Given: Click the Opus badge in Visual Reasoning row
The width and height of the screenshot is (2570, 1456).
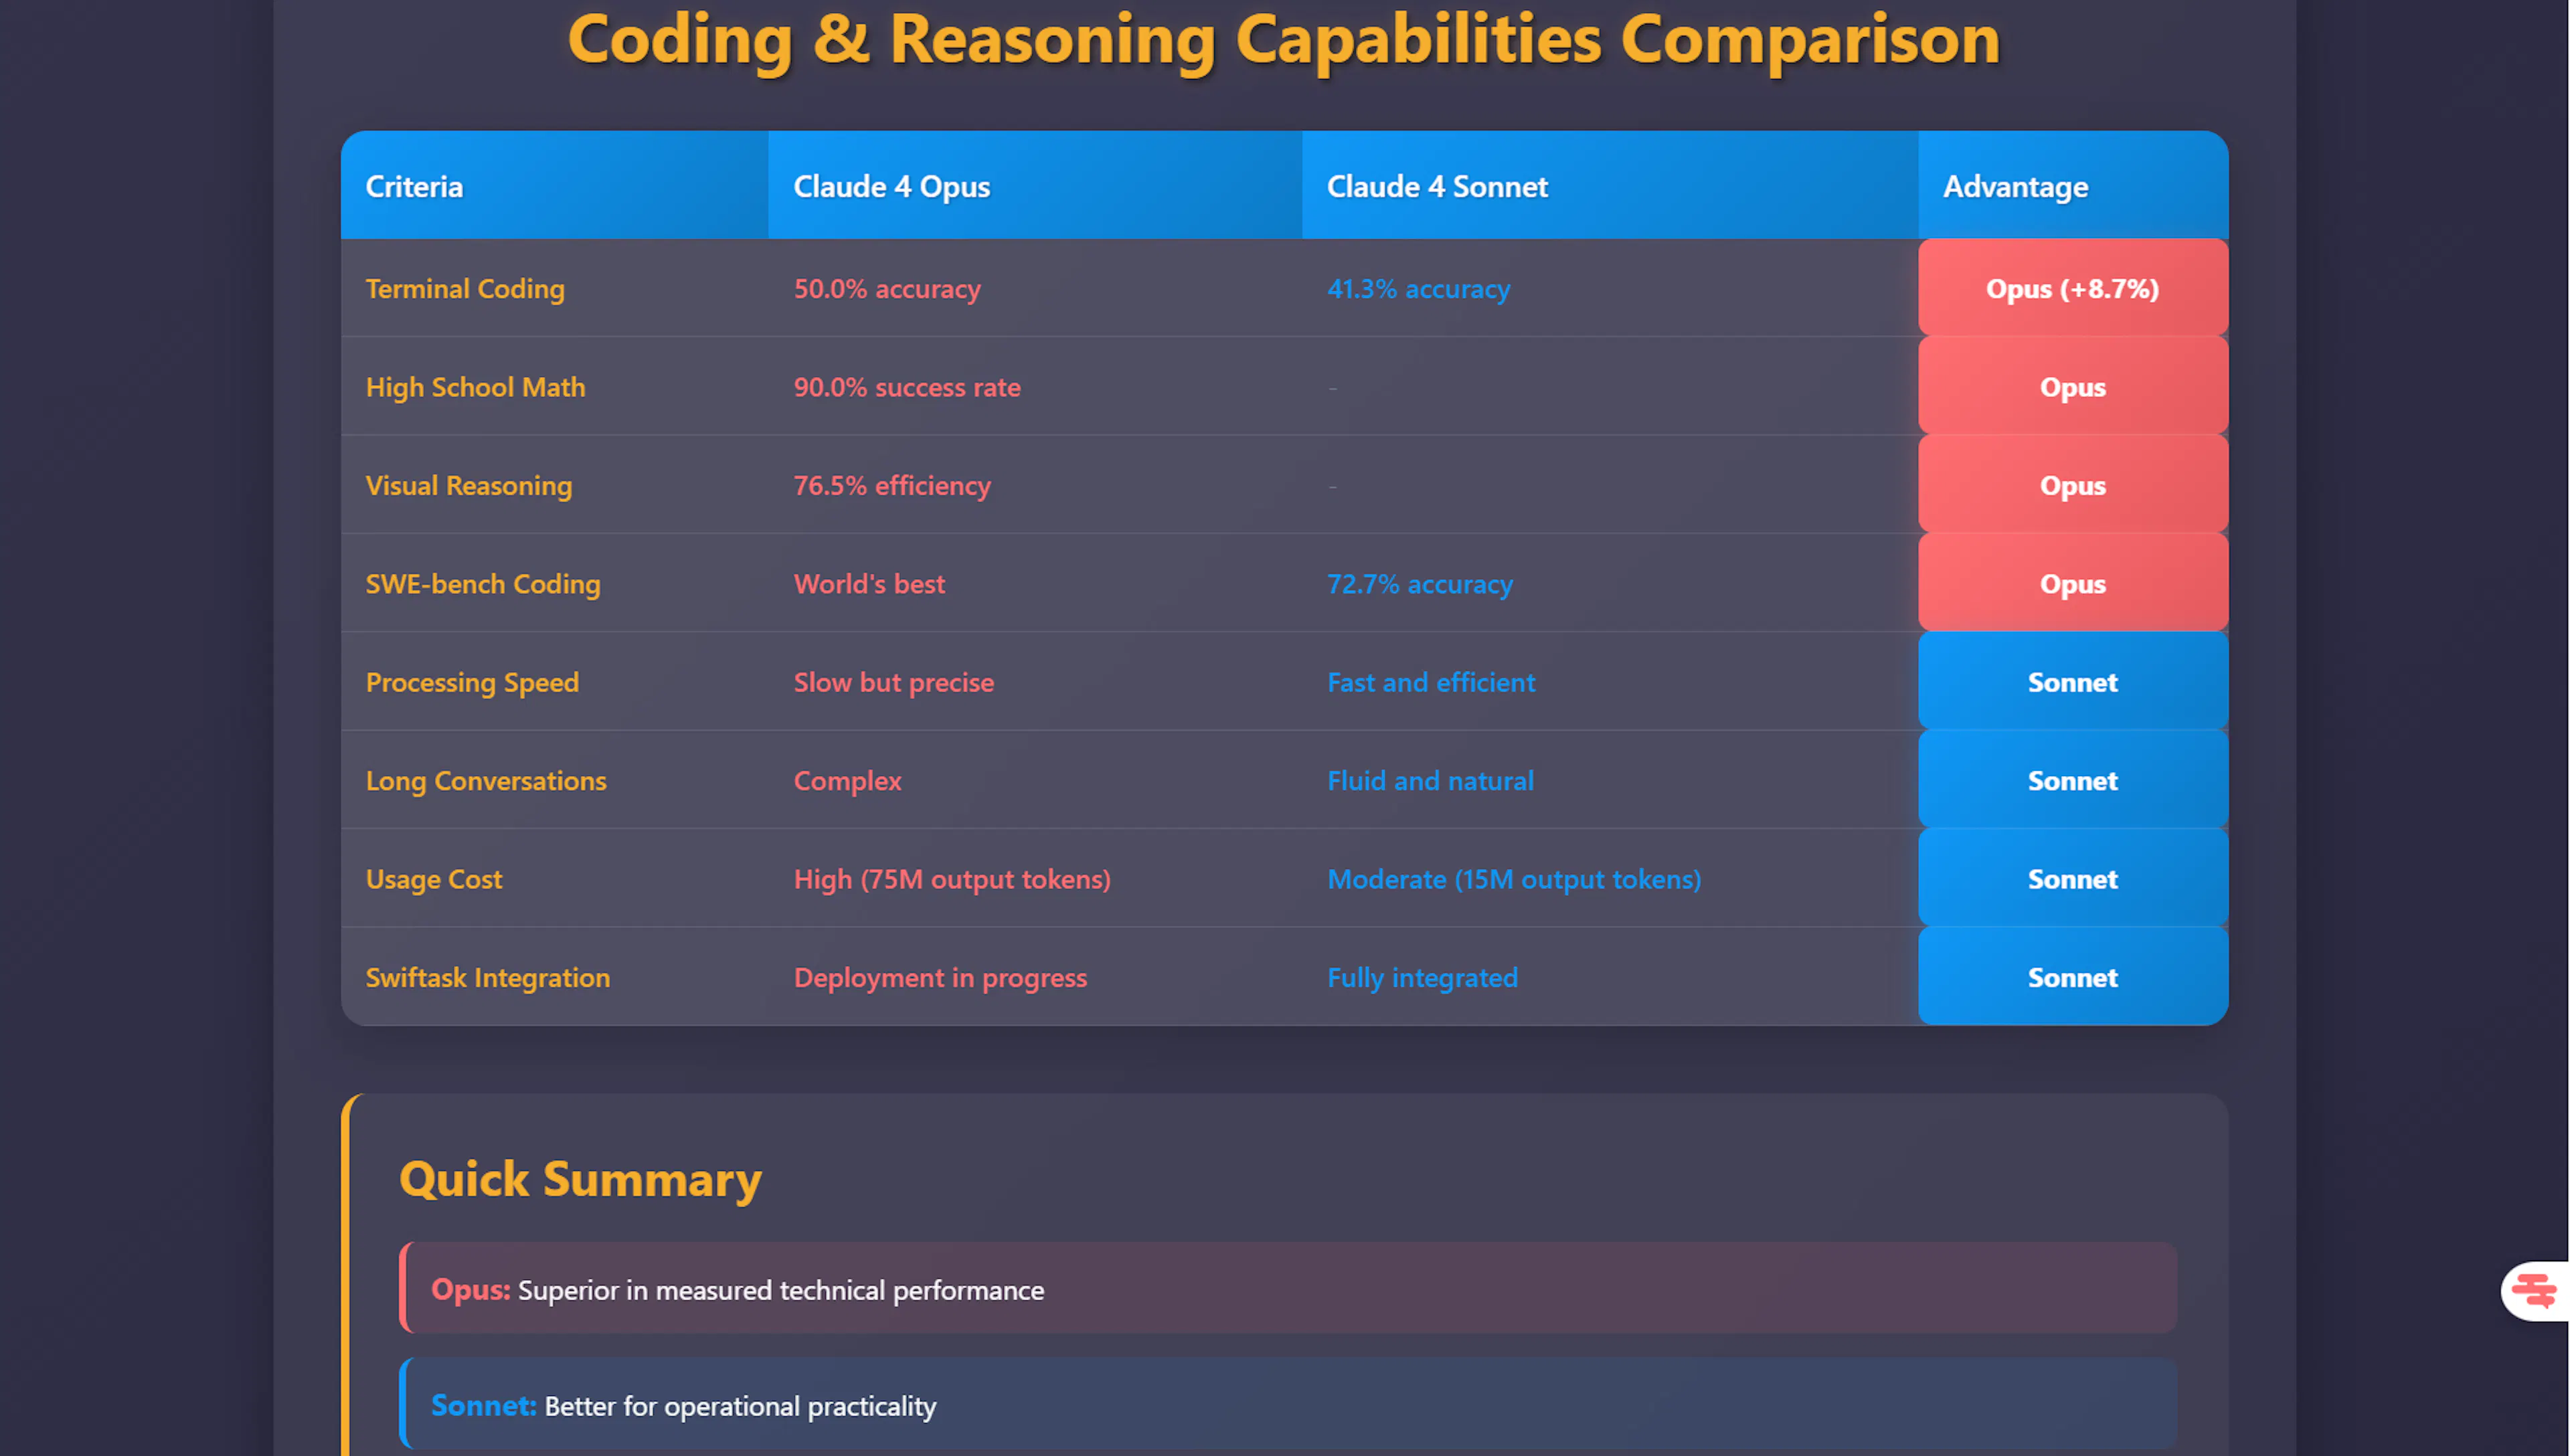Looking at the screenshot, I should point(2071,486).
